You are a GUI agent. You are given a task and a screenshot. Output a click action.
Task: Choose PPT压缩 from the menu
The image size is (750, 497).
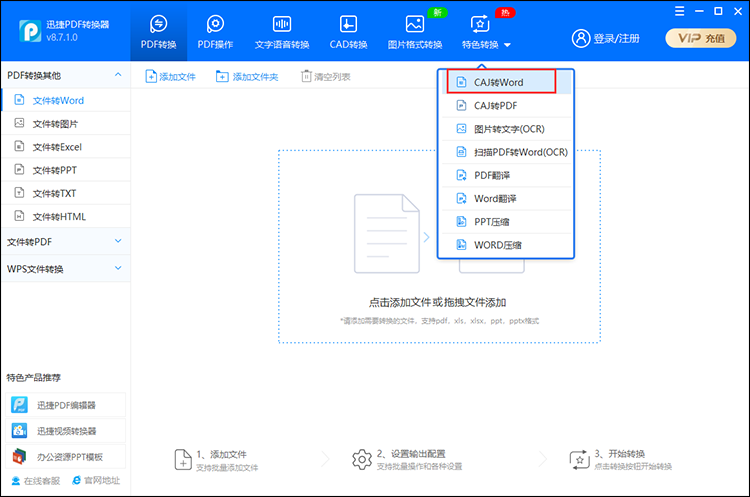[x=506, y=222]
